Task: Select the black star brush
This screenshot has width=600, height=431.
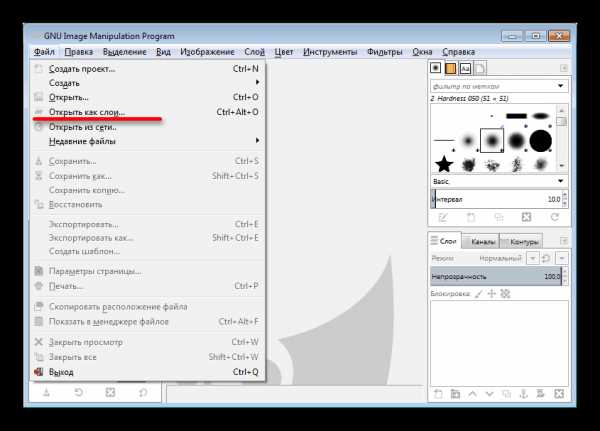Action: point(444,164)
